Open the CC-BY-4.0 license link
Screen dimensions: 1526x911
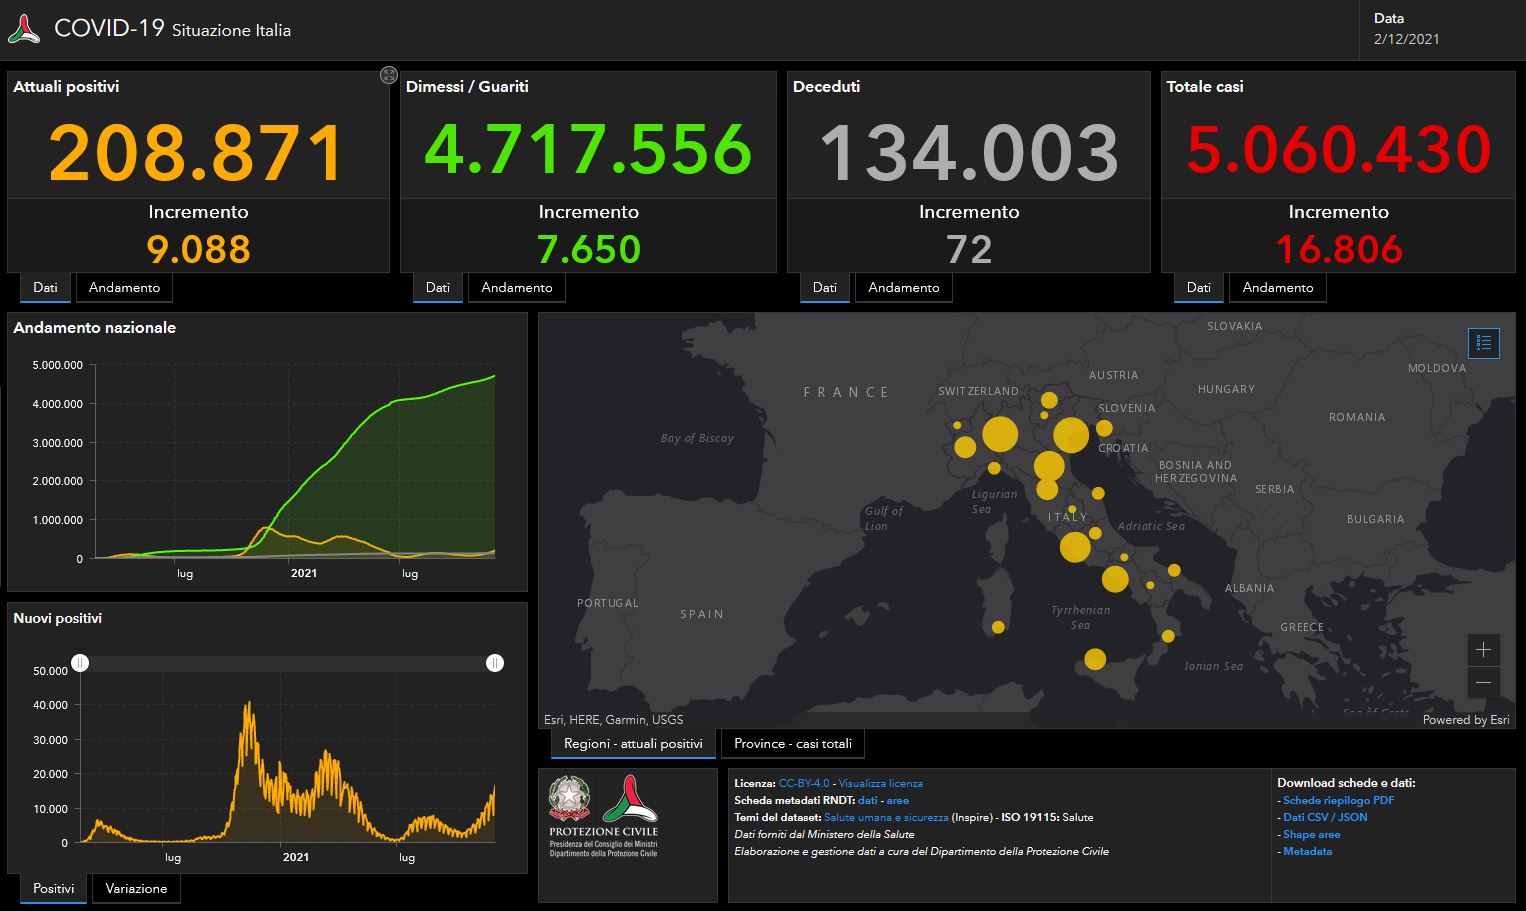tap(804, 783)
